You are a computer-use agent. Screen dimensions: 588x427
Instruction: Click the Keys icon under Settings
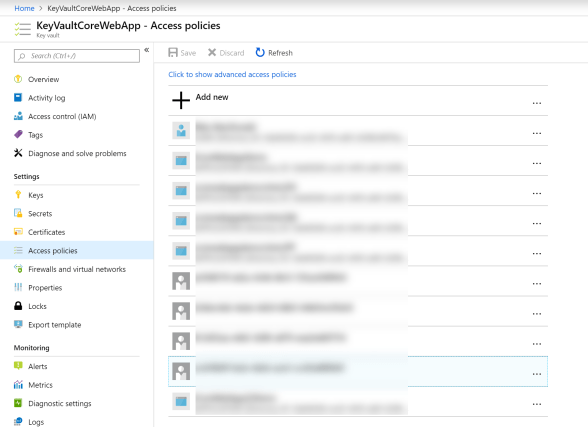[x=18, y=195]
